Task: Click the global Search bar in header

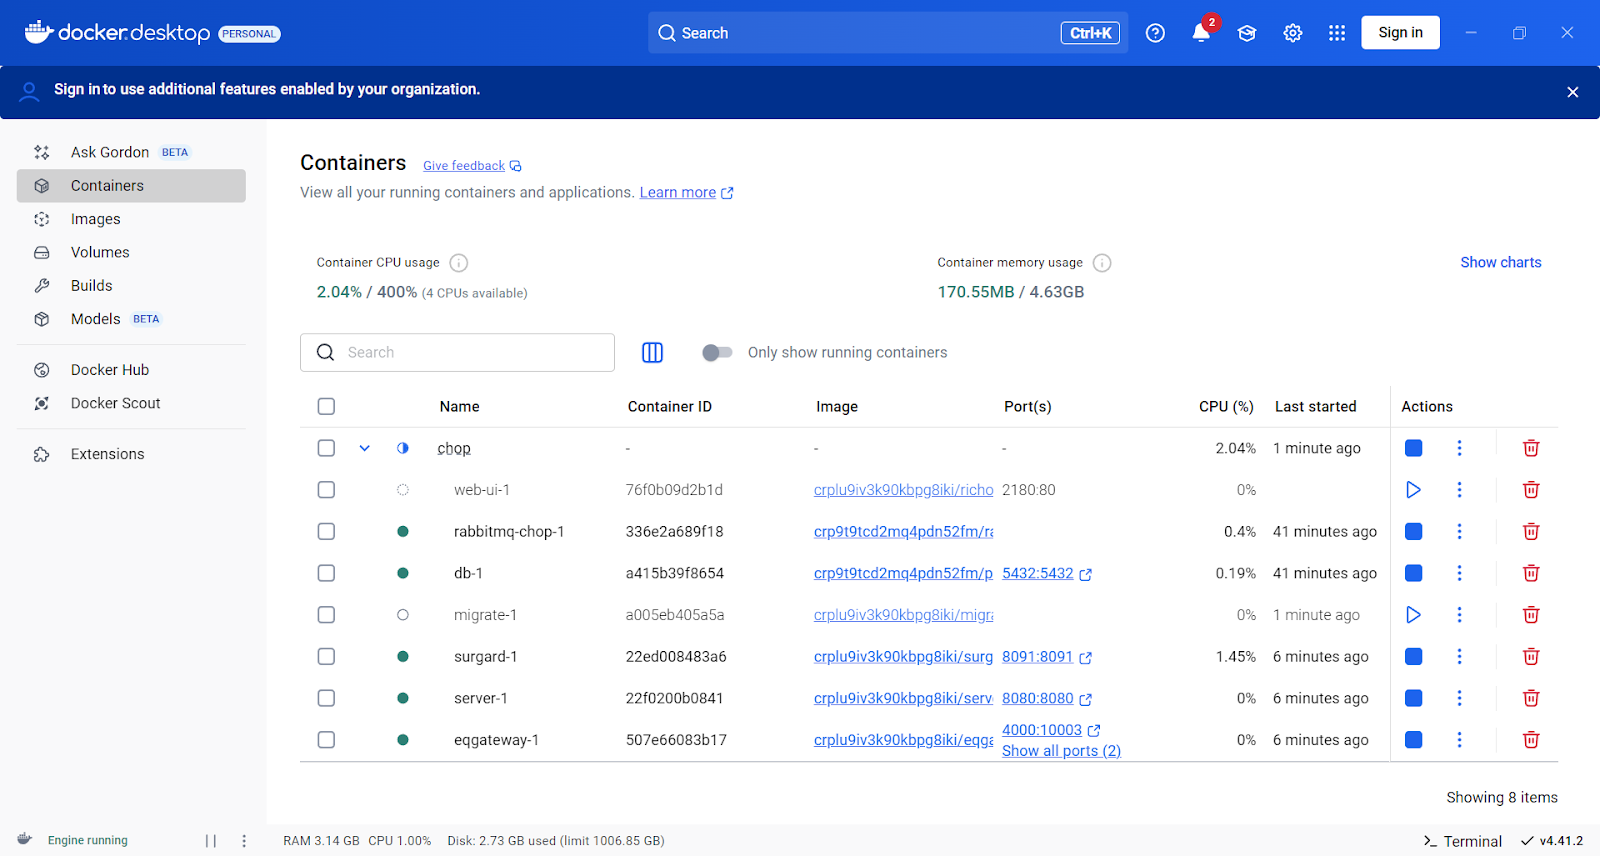Action: (x=887, y=33)
